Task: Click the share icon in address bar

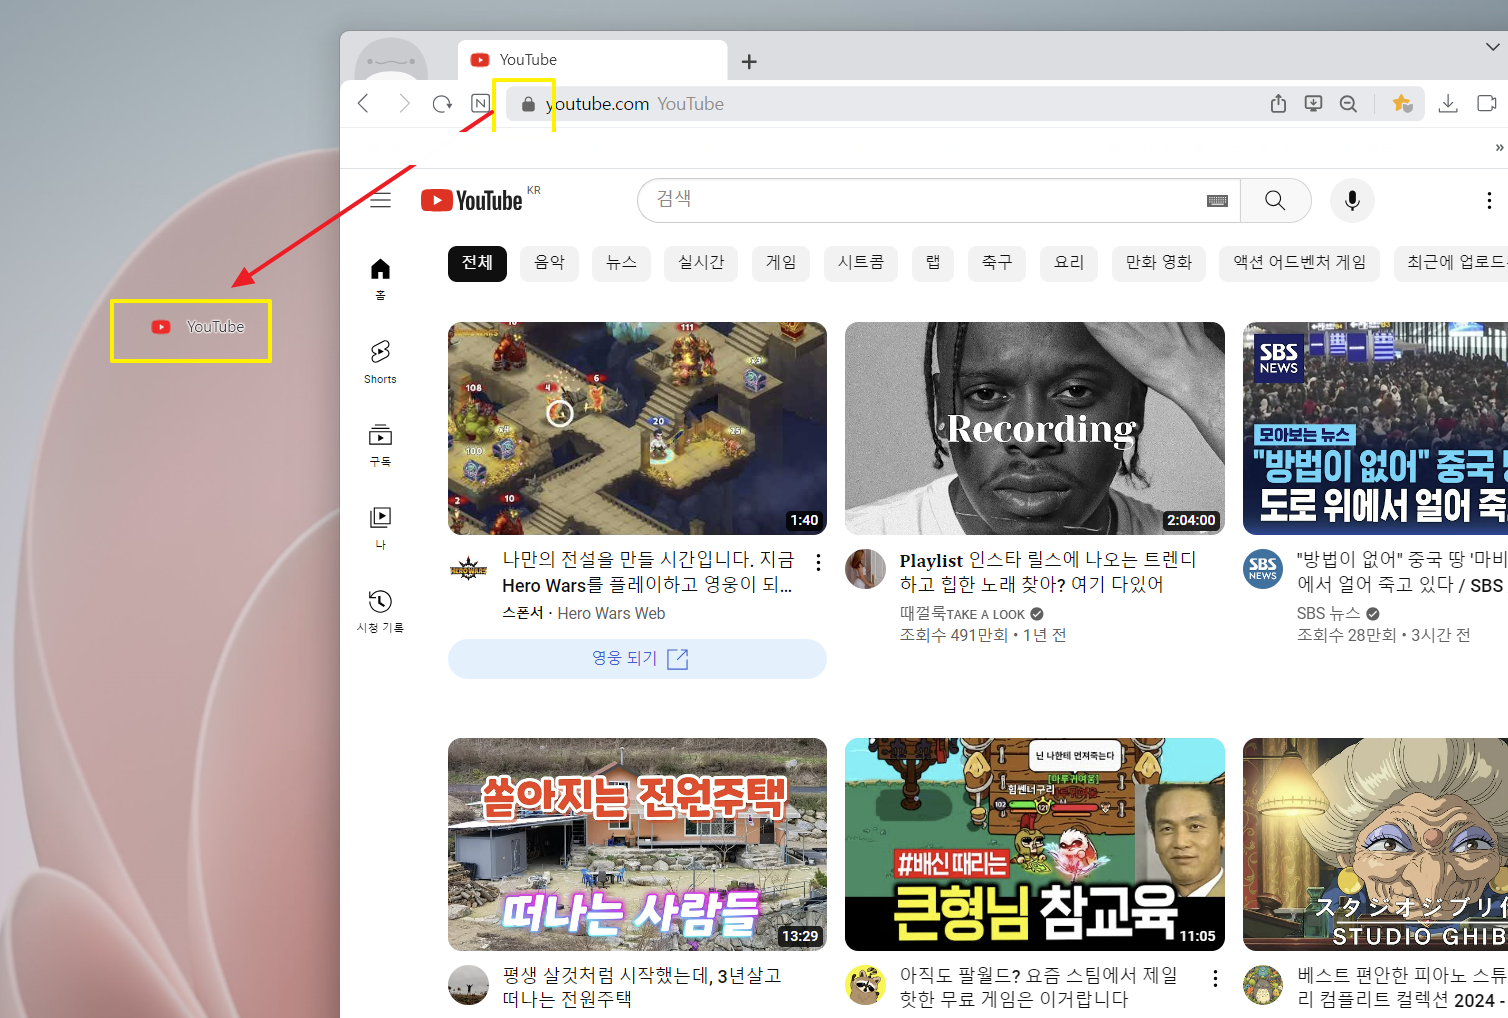Action: coord(1278,103)
